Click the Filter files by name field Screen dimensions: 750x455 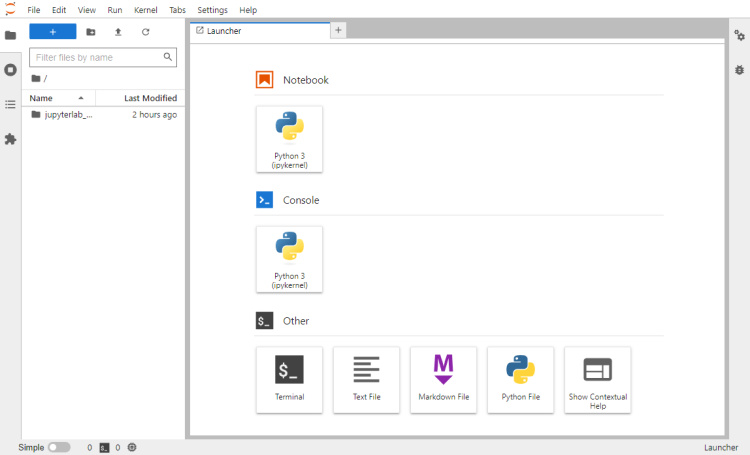tap(103, 57)
